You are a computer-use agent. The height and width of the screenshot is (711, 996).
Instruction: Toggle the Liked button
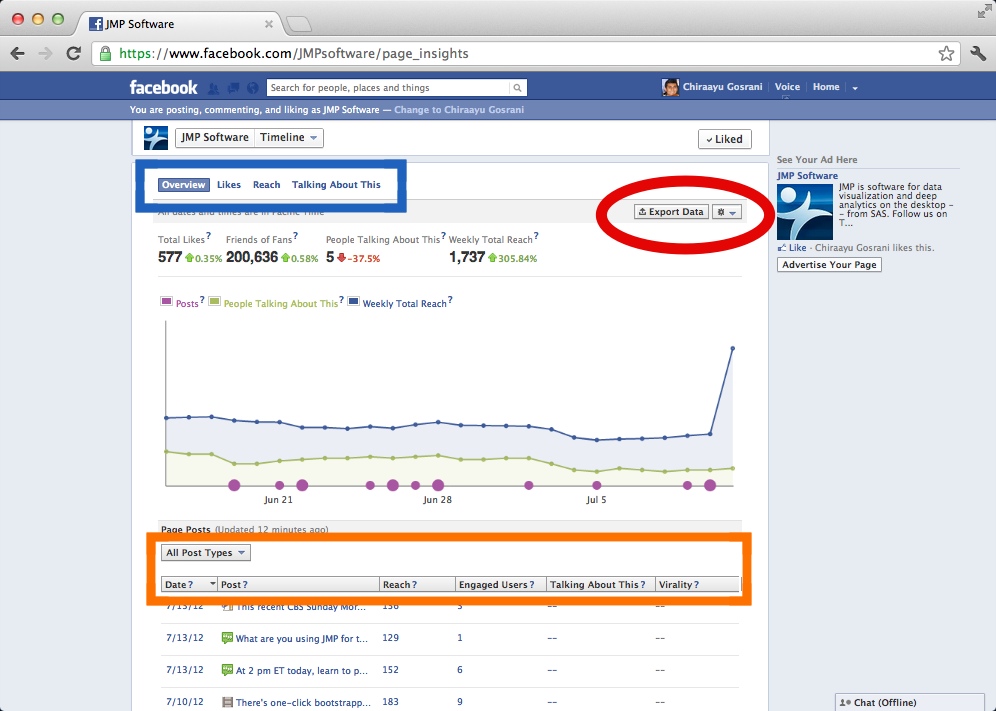tap(724, 139)
